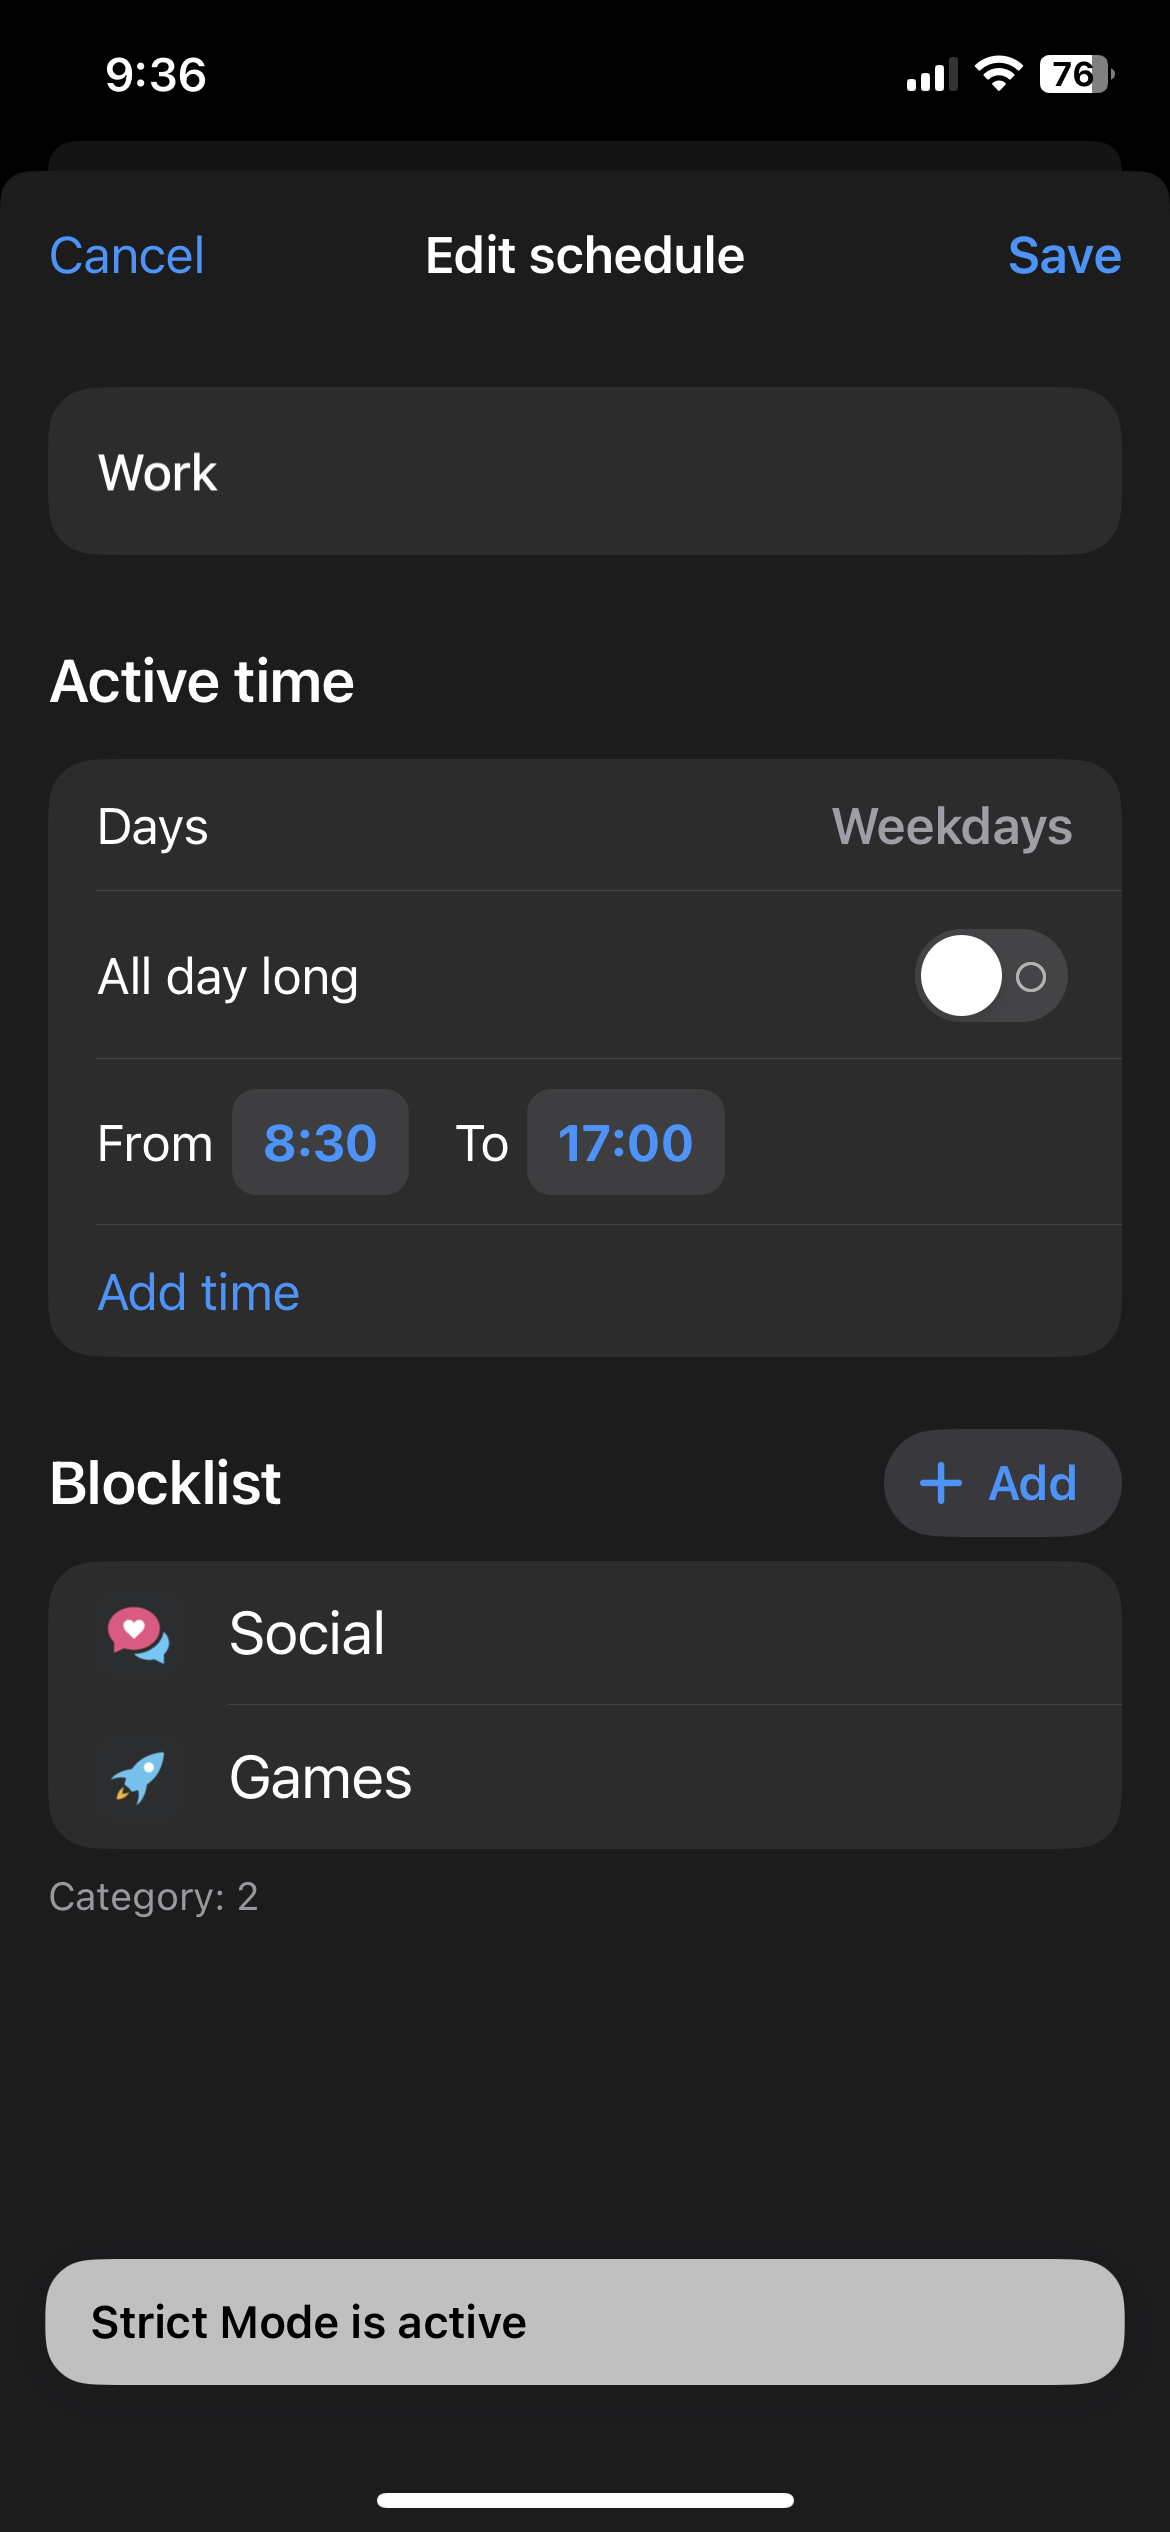Toggle the All day long switch
Image resolution: width=1170 pixels, height=2532 pixels.
click(990, 976)
